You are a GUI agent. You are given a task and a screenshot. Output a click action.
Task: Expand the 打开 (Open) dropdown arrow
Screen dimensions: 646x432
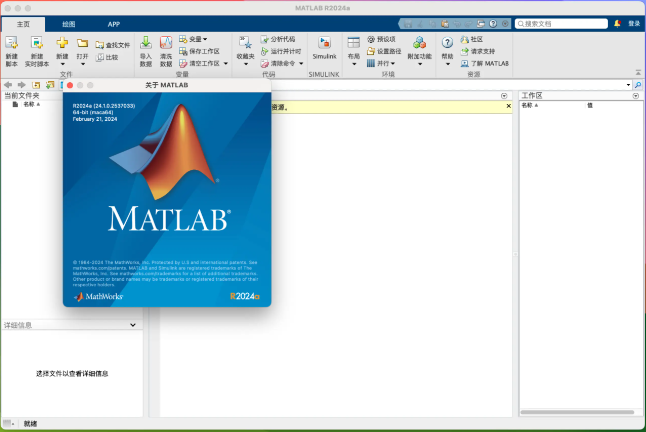coord(83,64)
